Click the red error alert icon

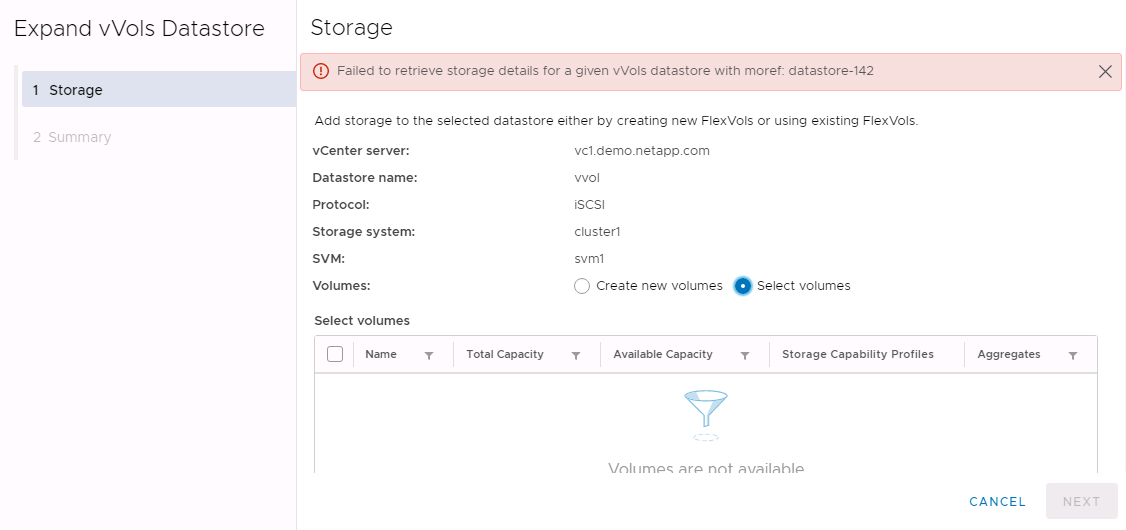point(320,71)
